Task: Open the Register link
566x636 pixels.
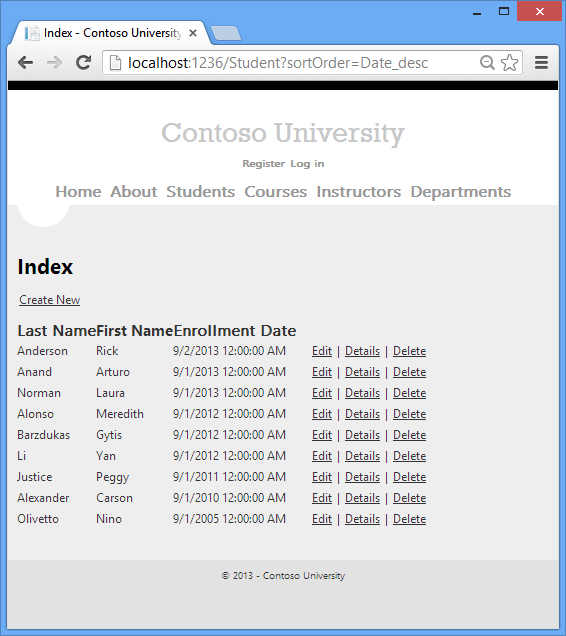Action: tap(264, 163)
